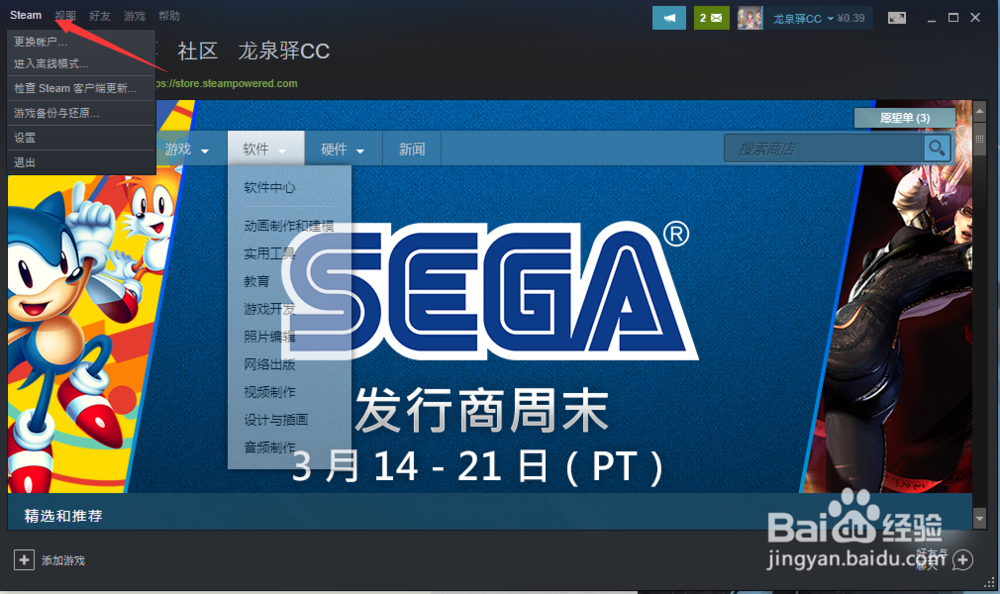Click the 添加游戏 label
Viewport: 1000px width, 594px height.
coord(63,561)
